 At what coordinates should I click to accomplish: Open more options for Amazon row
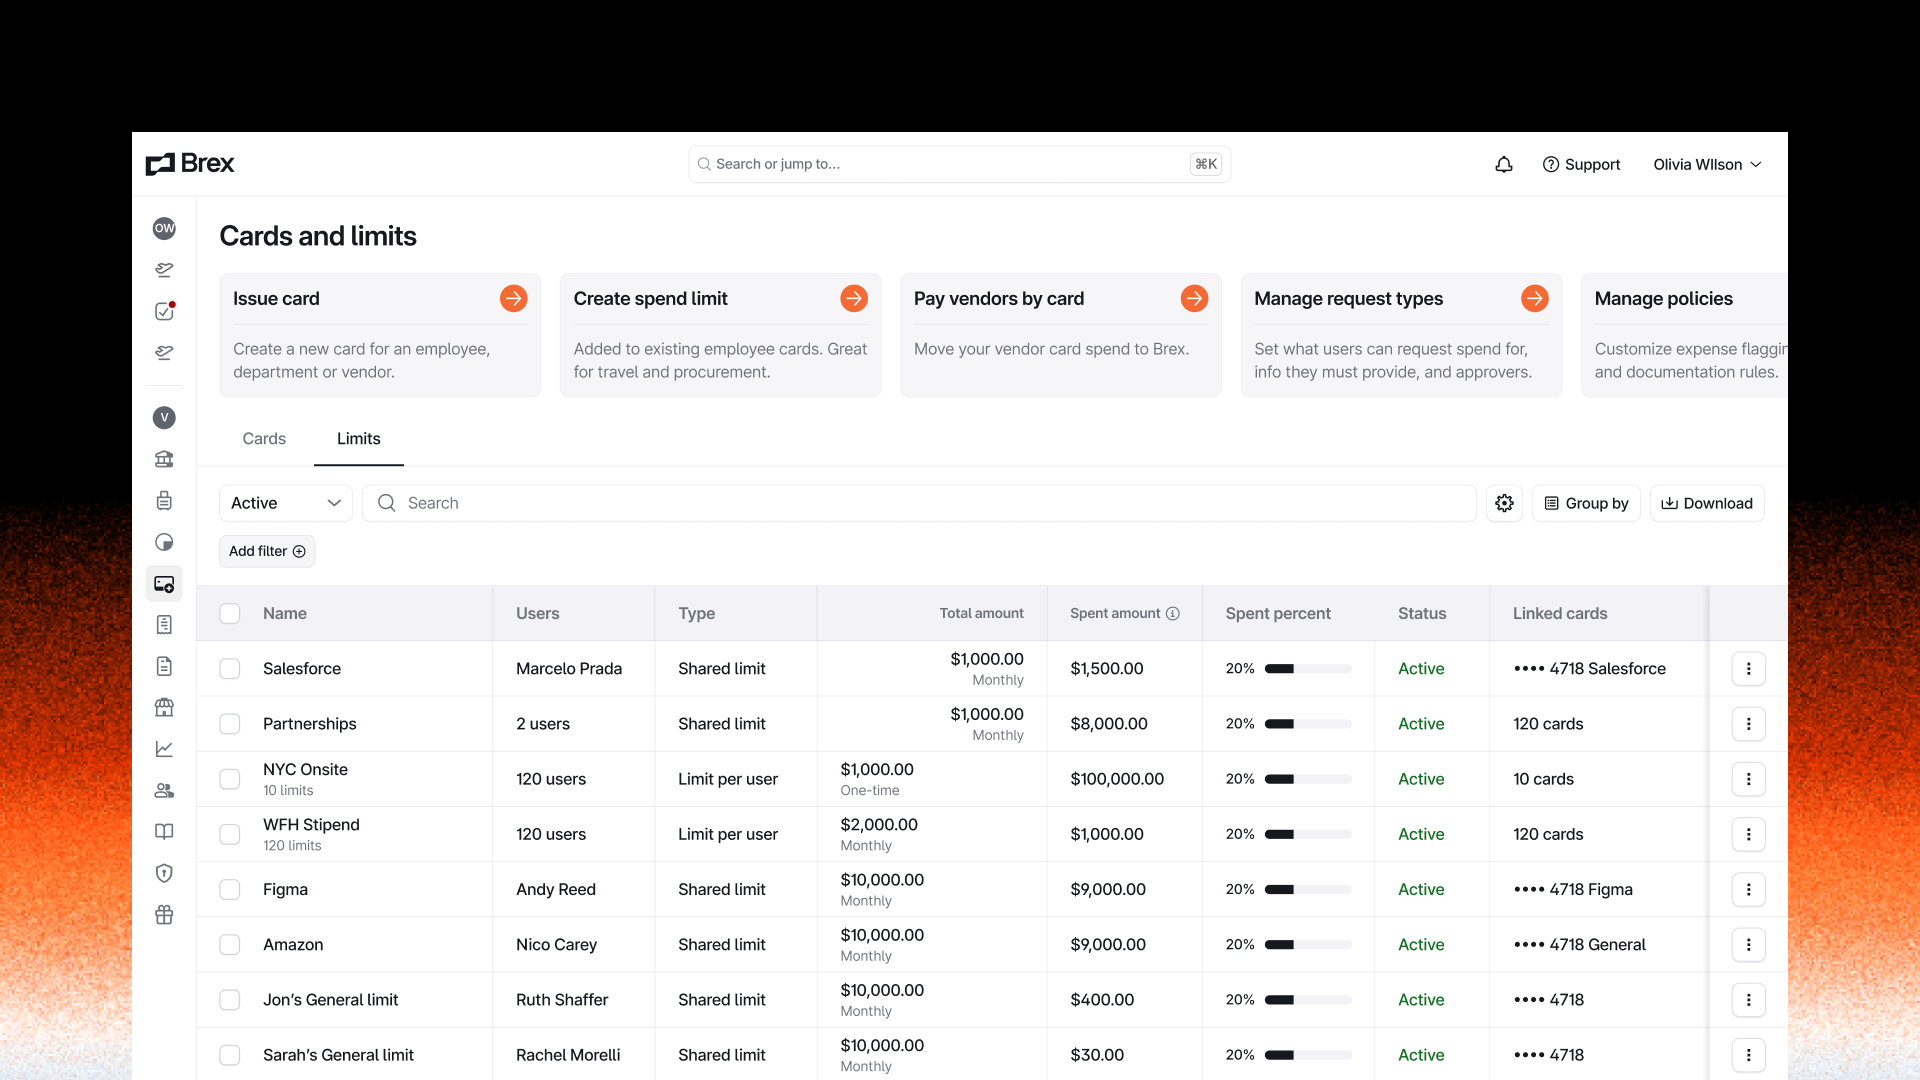click(1748, 945)
